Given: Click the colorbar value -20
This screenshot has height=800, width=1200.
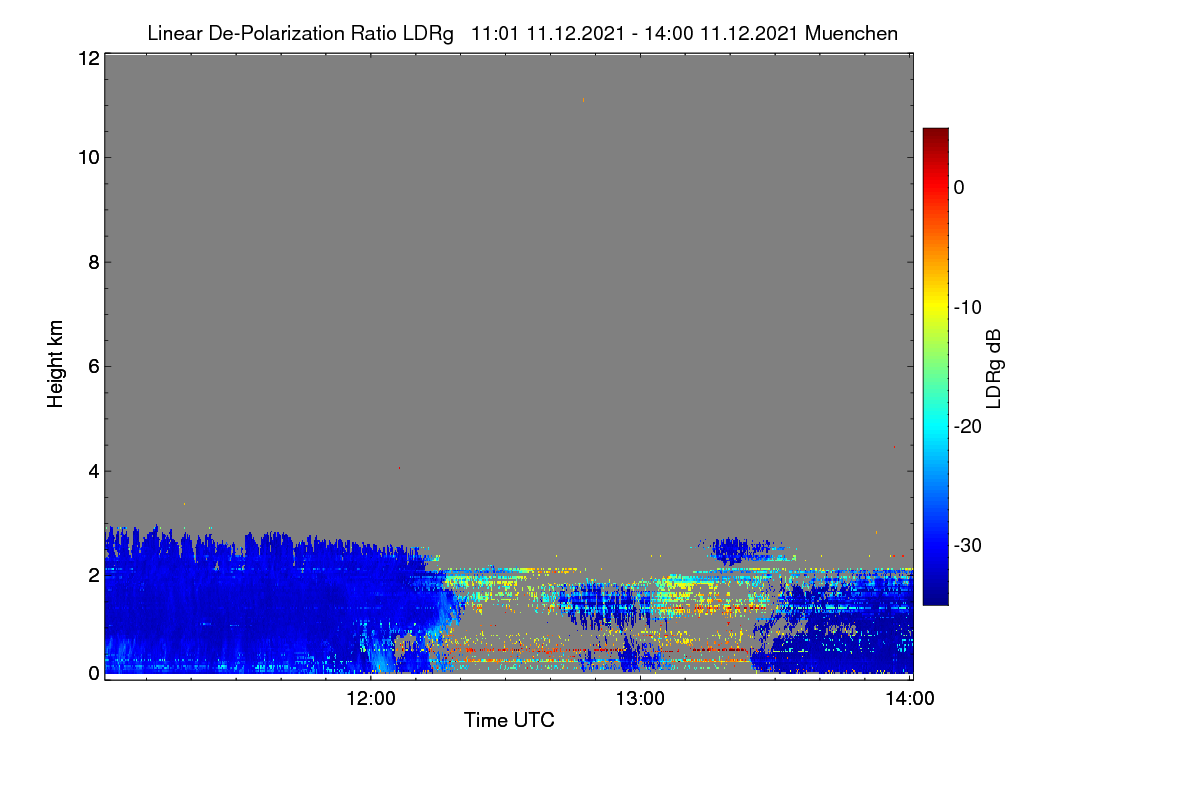Looking at the screenshot, I should pyautogui.click(x=967, y=426).
